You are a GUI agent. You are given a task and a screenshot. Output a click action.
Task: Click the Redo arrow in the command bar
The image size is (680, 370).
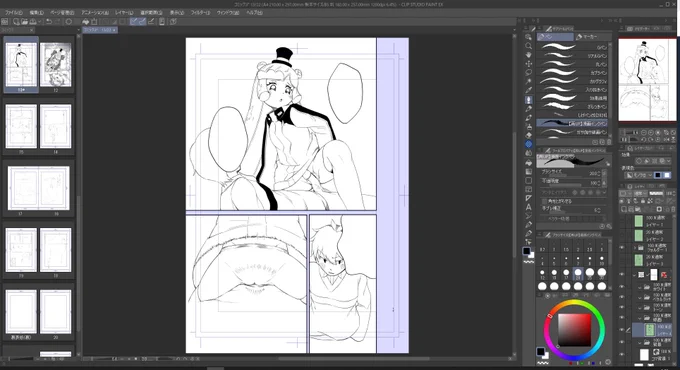pos(57,21)
